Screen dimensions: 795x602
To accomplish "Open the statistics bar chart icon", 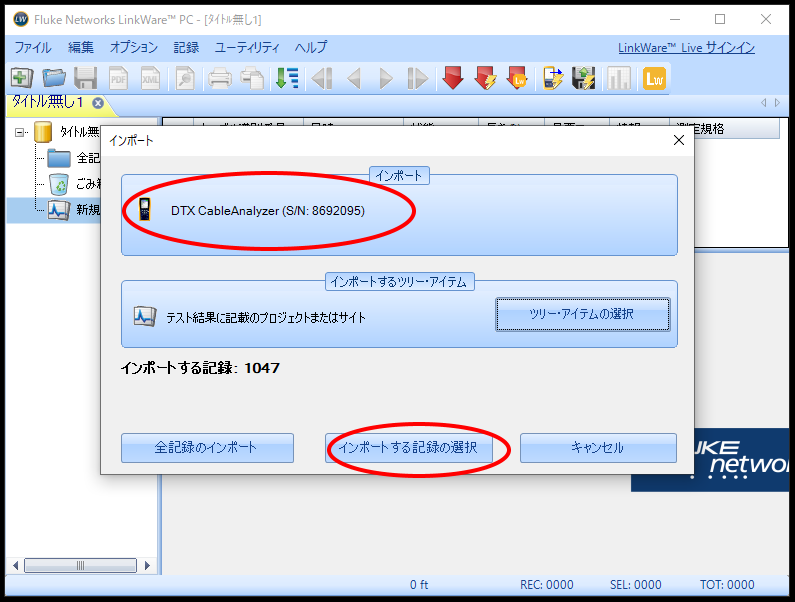I will [x=619, y=78].
